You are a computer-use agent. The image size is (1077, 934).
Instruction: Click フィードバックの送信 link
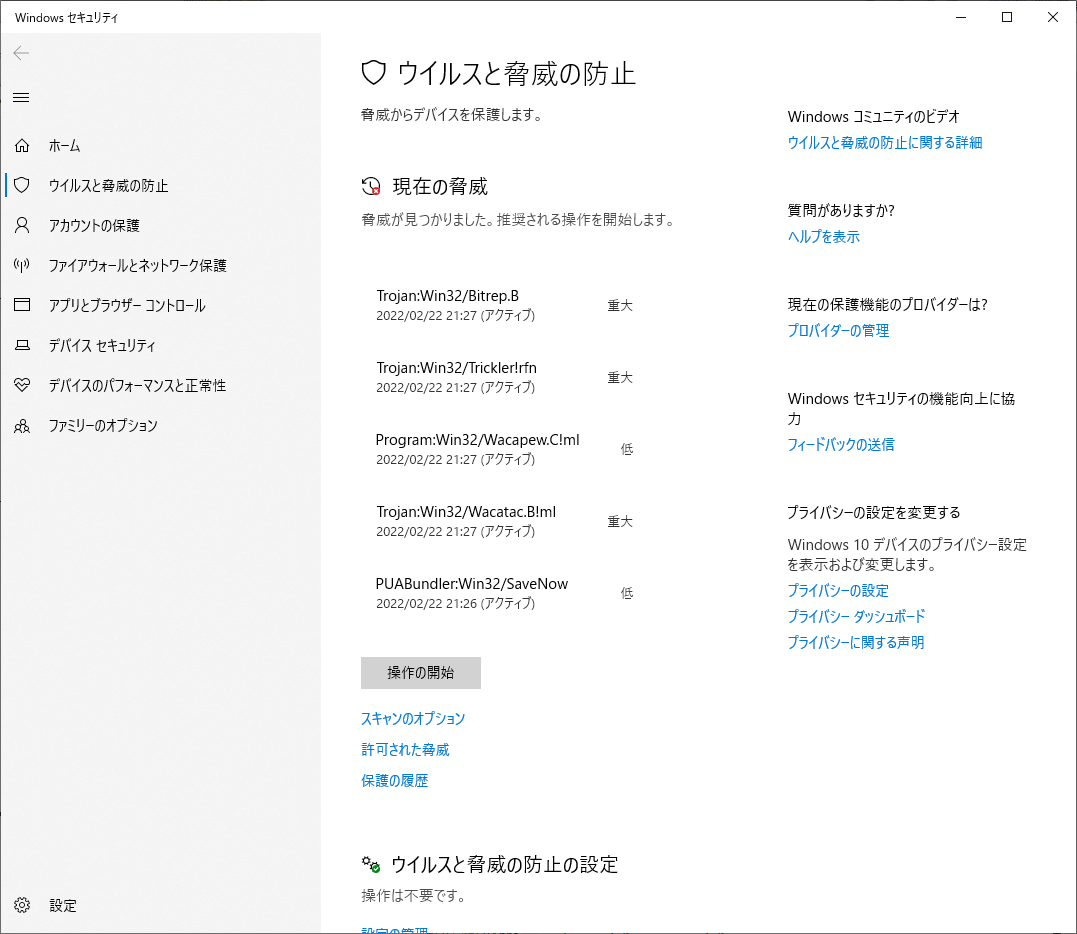click(x=841, y=444)
